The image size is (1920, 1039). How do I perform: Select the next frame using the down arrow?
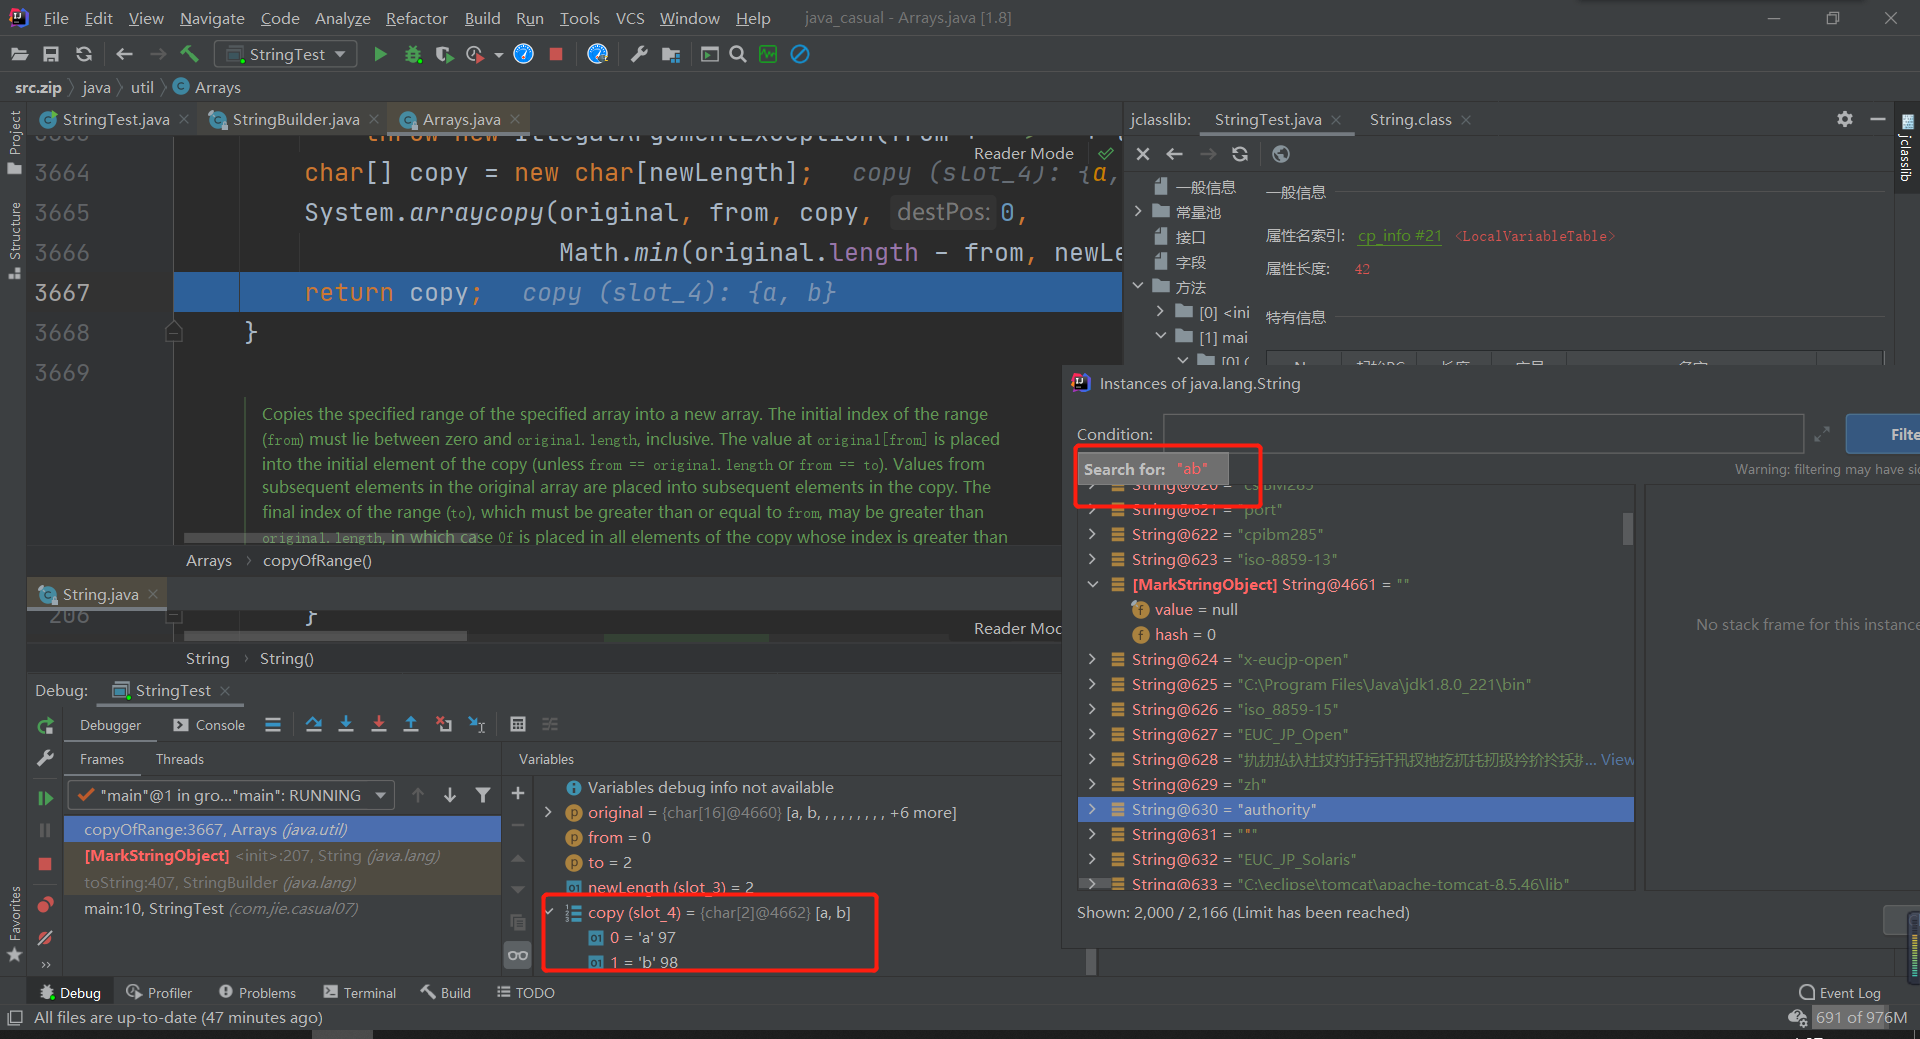click(x=450, y=795)
